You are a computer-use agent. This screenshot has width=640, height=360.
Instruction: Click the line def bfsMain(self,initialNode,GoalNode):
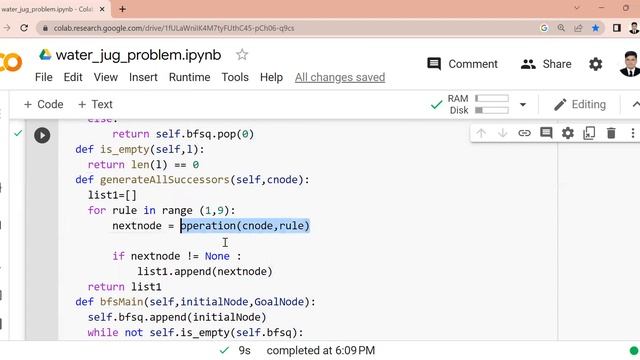pos(196,302)
